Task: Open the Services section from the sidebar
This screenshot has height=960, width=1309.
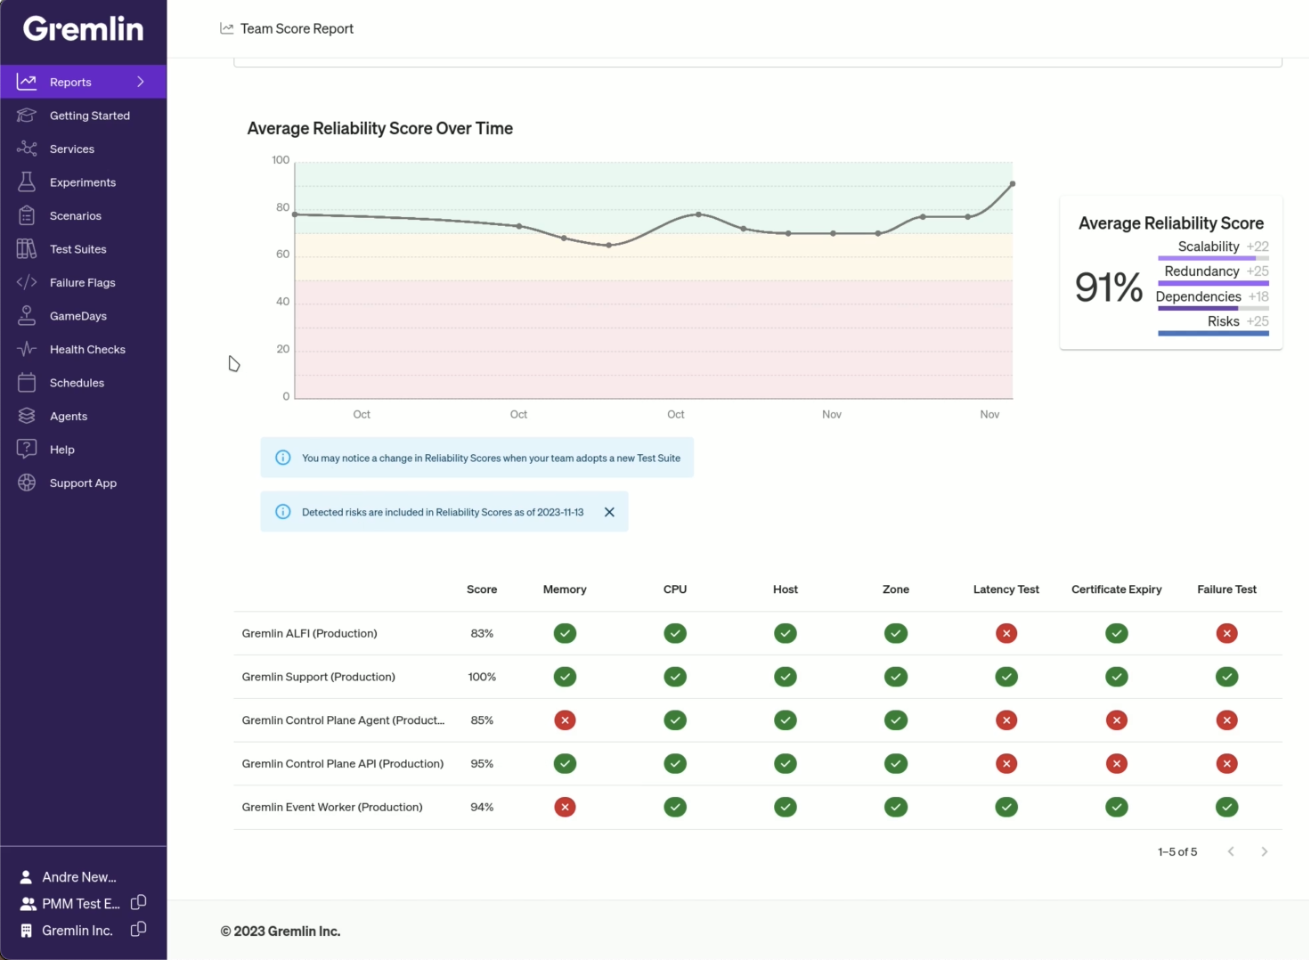Action: [x=71, y=148]
